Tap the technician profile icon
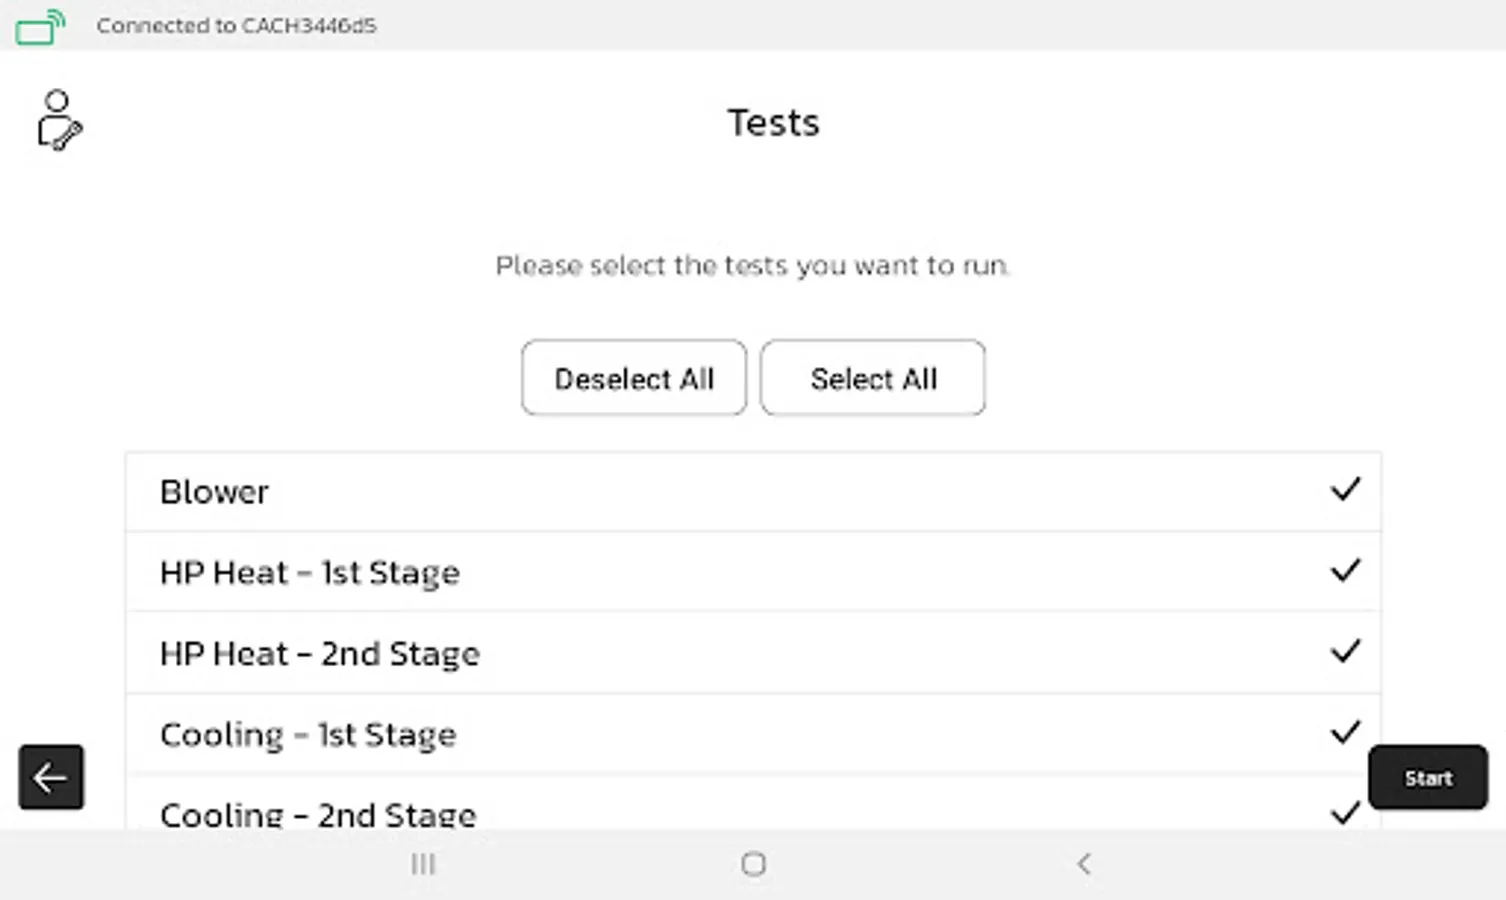The image size is (1506, 900). coord(59,120)
